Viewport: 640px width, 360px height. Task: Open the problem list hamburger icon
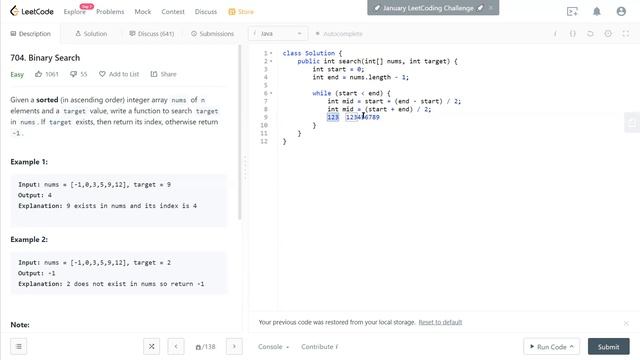(x=19, y=347)
